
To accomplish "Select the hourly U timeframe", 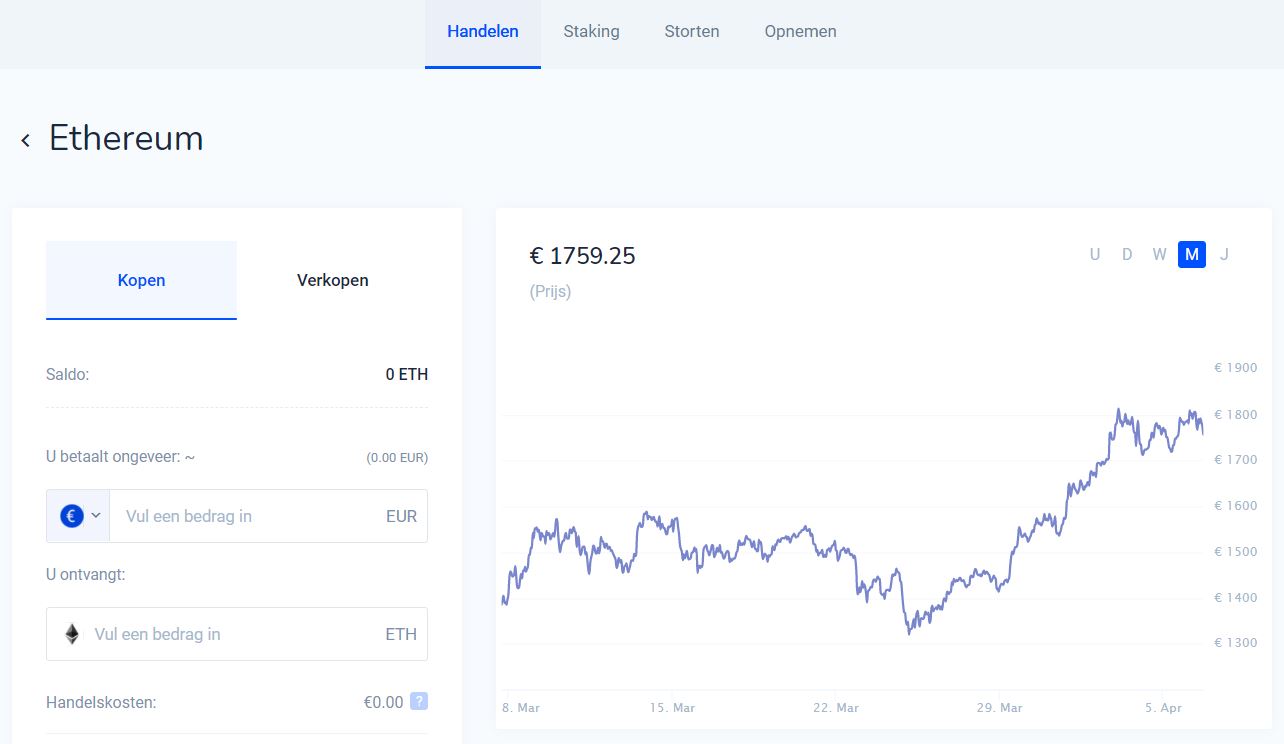I will [1095, 255].
